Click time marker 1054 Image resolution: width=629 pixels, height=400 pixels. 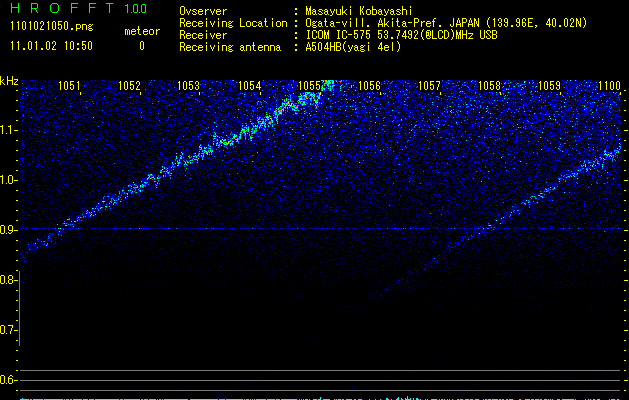coord(250,86)
